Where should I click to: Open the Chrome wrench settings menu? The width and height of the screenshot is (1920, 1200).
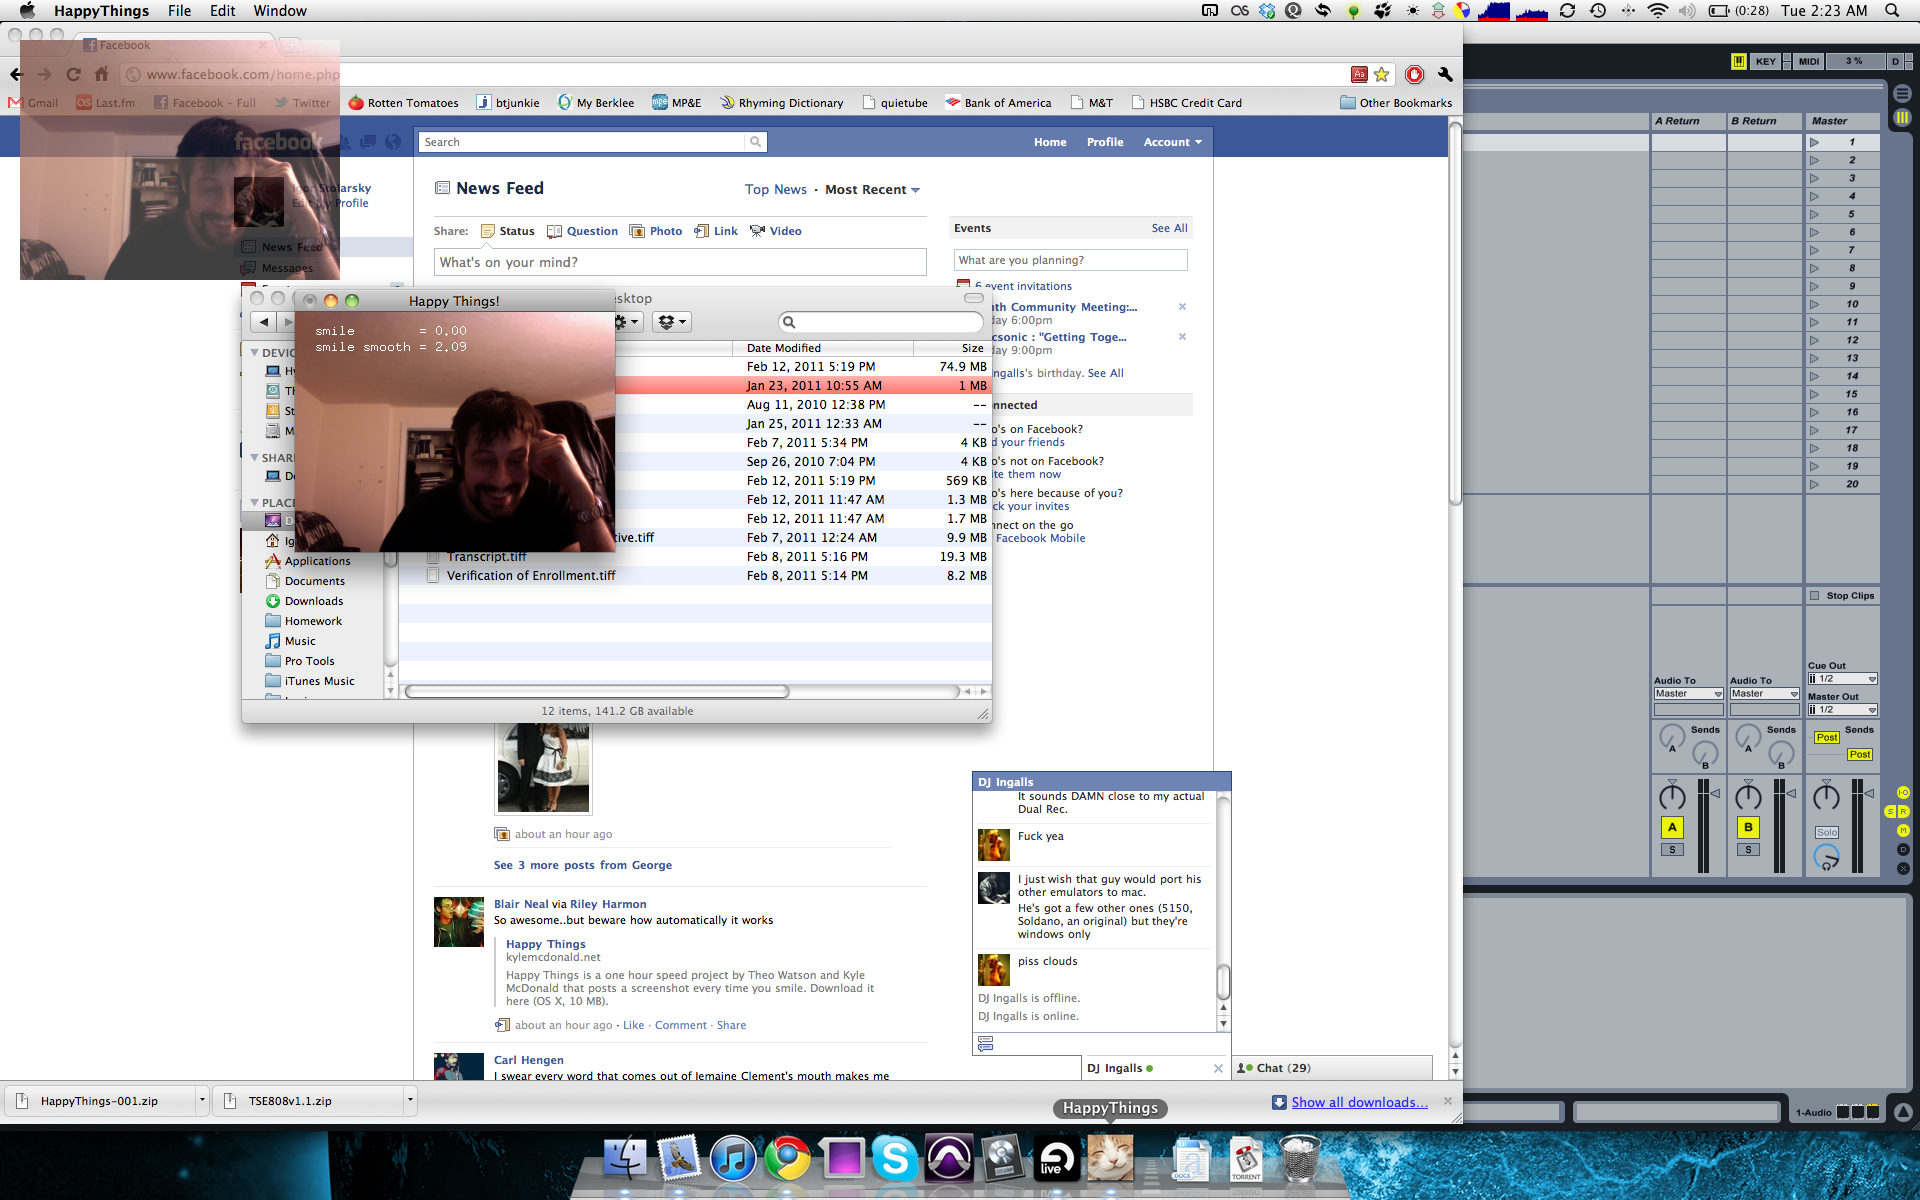coord(1445,75)
